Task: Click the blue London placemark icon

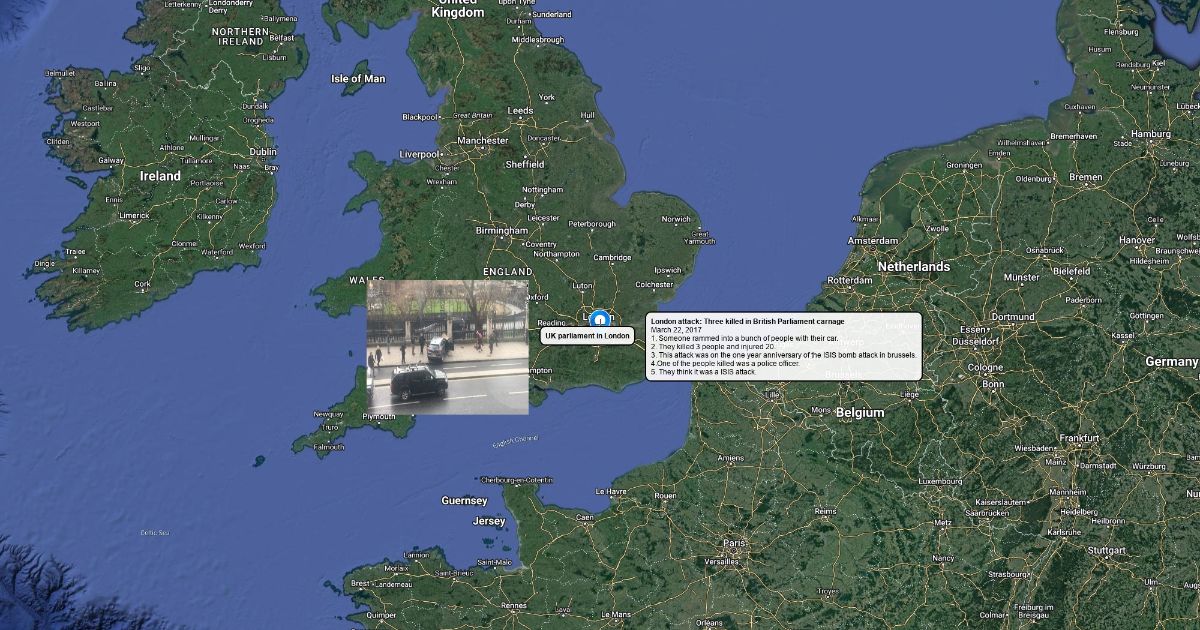Action: pos(599,319)
